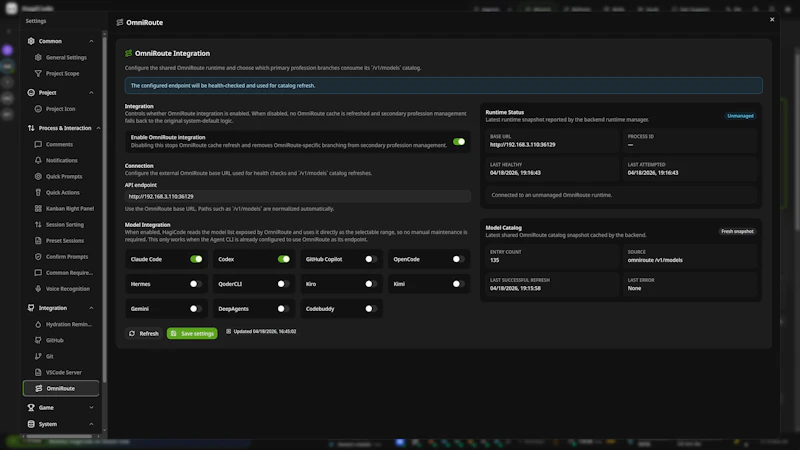Viewport: 800px width, 450px height.
Task: Click the Project Icon entry icon
Action: 38,109
